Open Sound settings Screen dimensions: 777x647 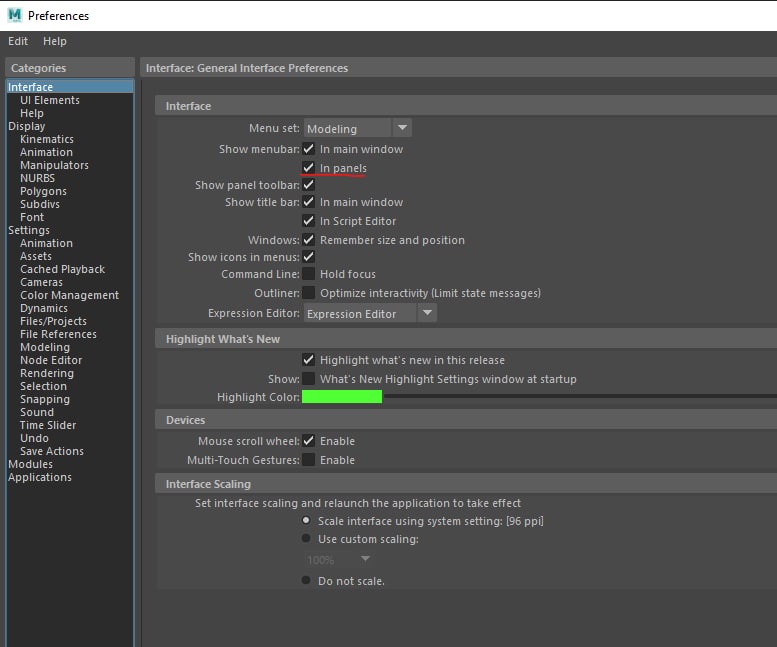tap(37, 412)
